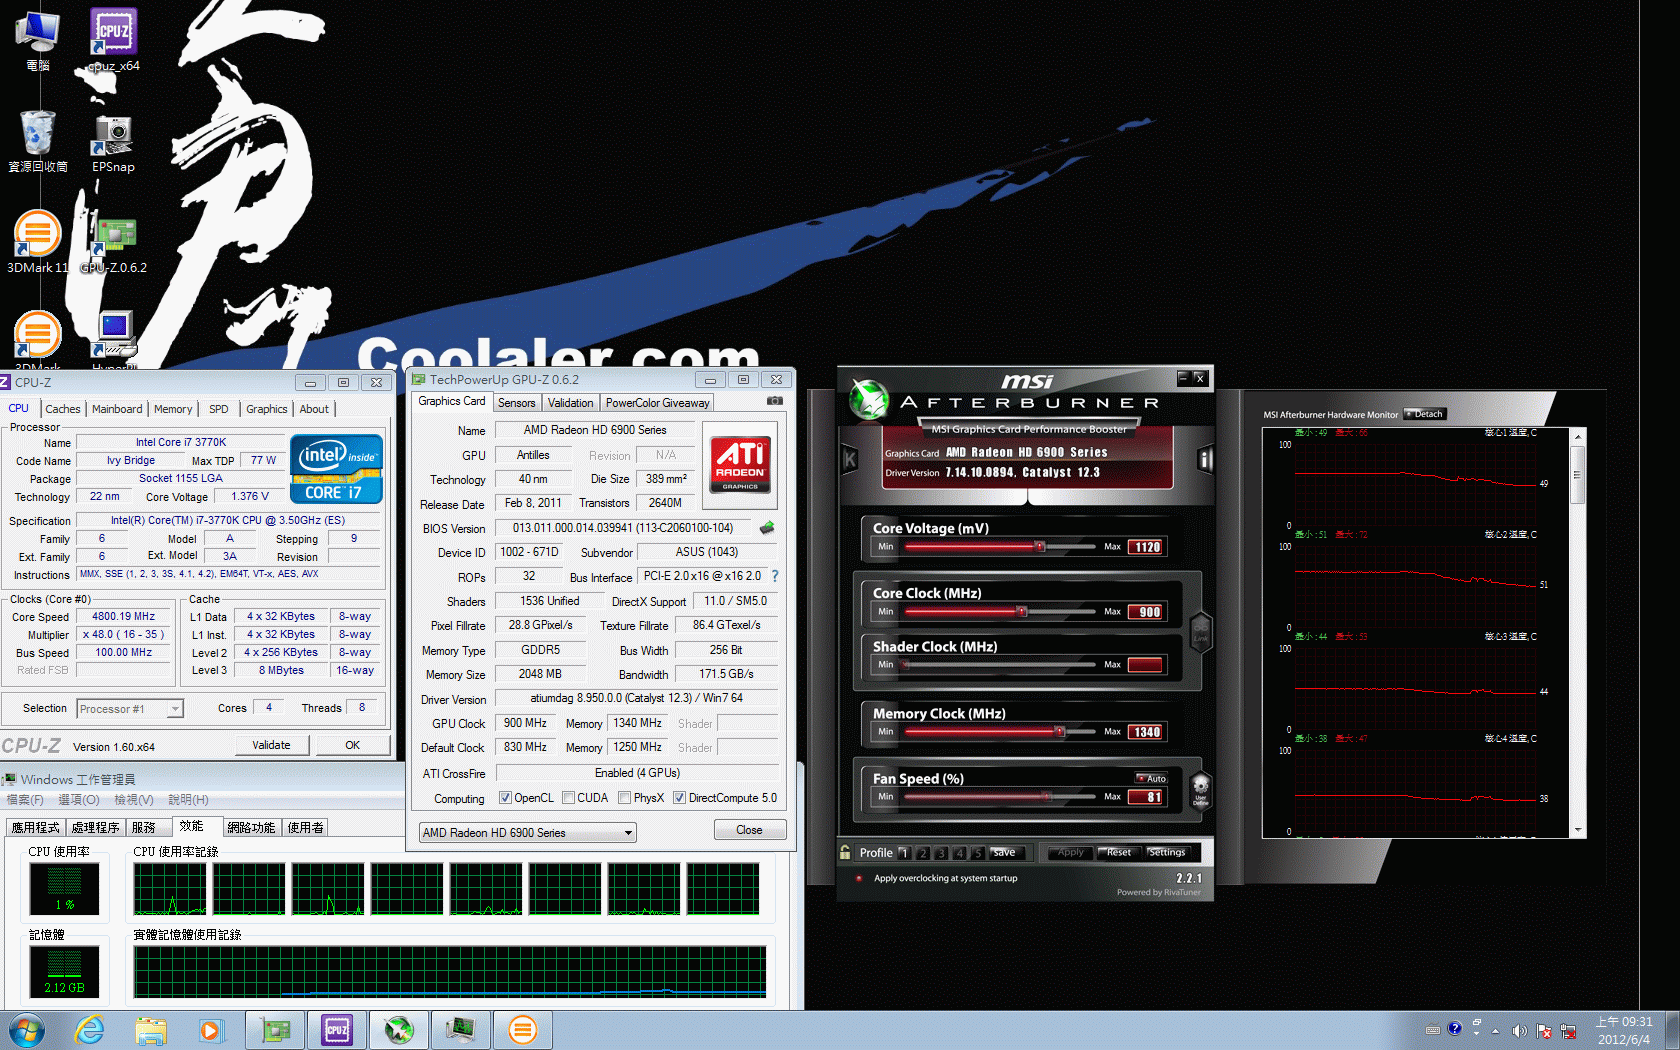Click the Intel Core i7 logo in CPU-Z
Screen dimensions: 1680x1050
tap(336, 468)
